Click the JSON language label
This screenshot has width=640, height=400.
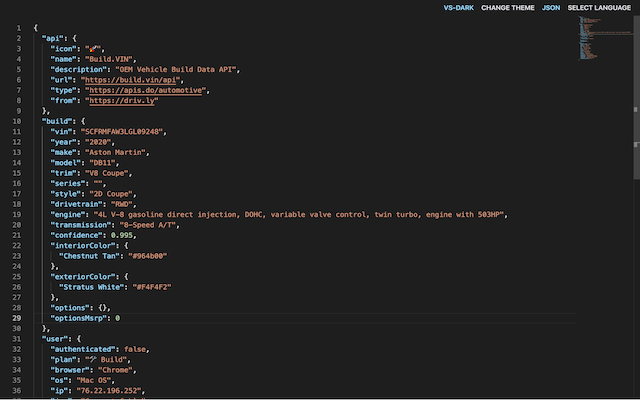[551, 8]
